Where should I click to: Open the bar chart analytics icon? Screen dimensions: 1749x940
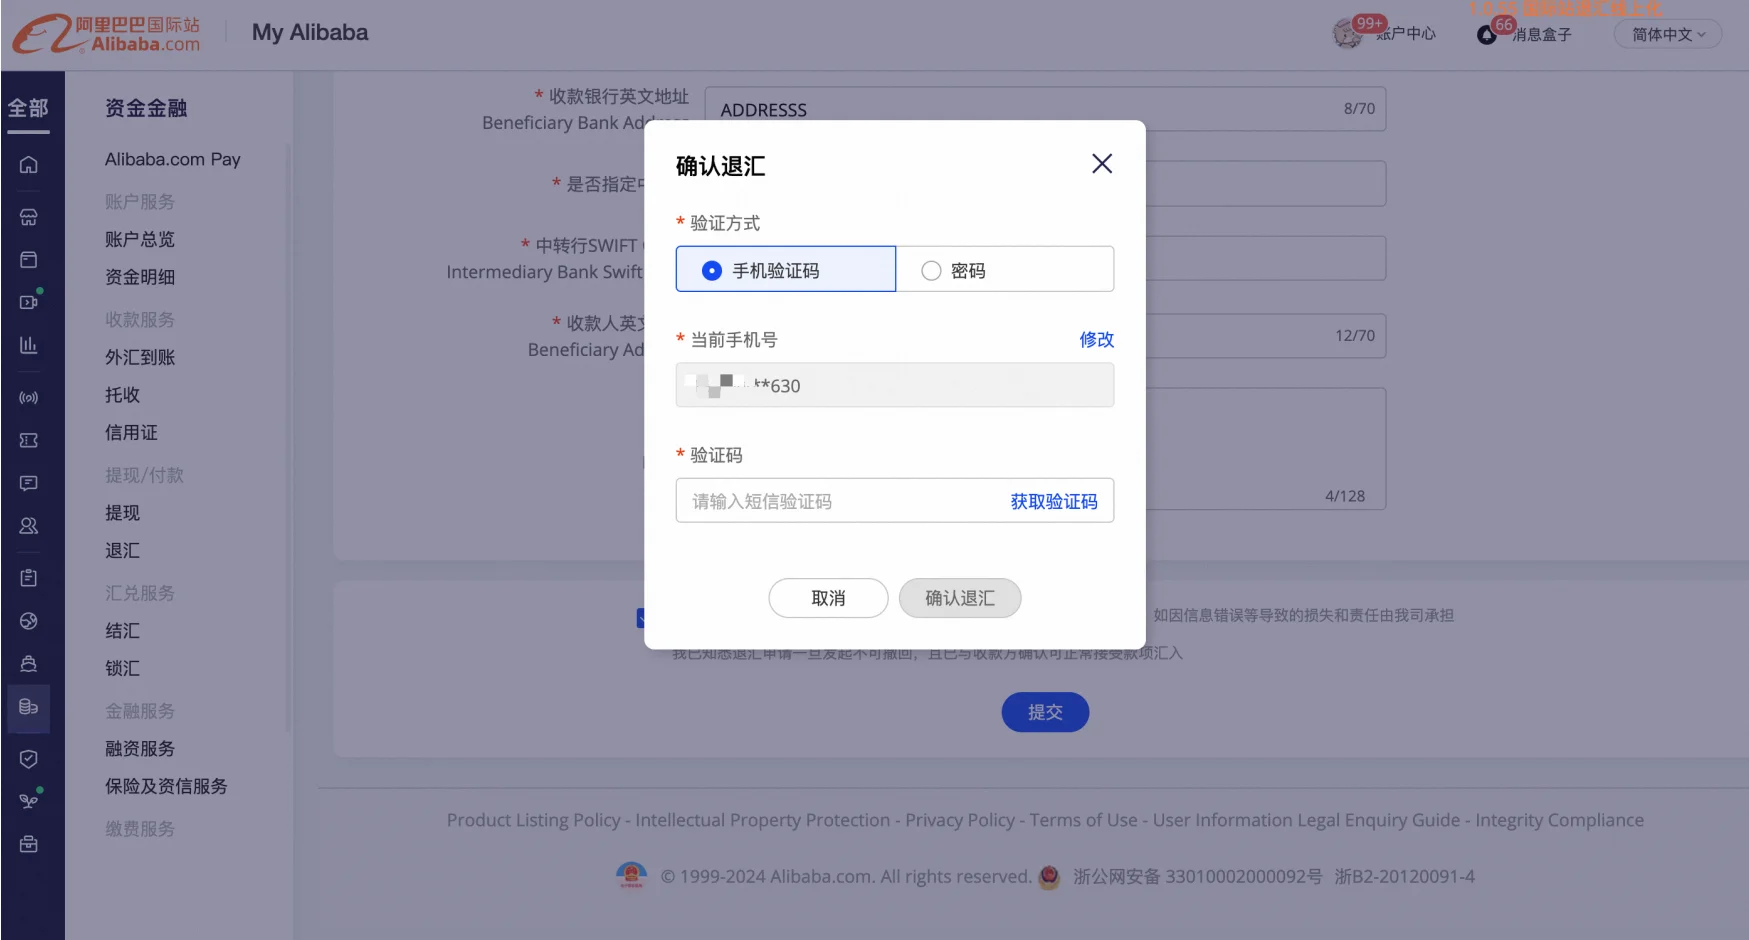click(x=29, y=345)
